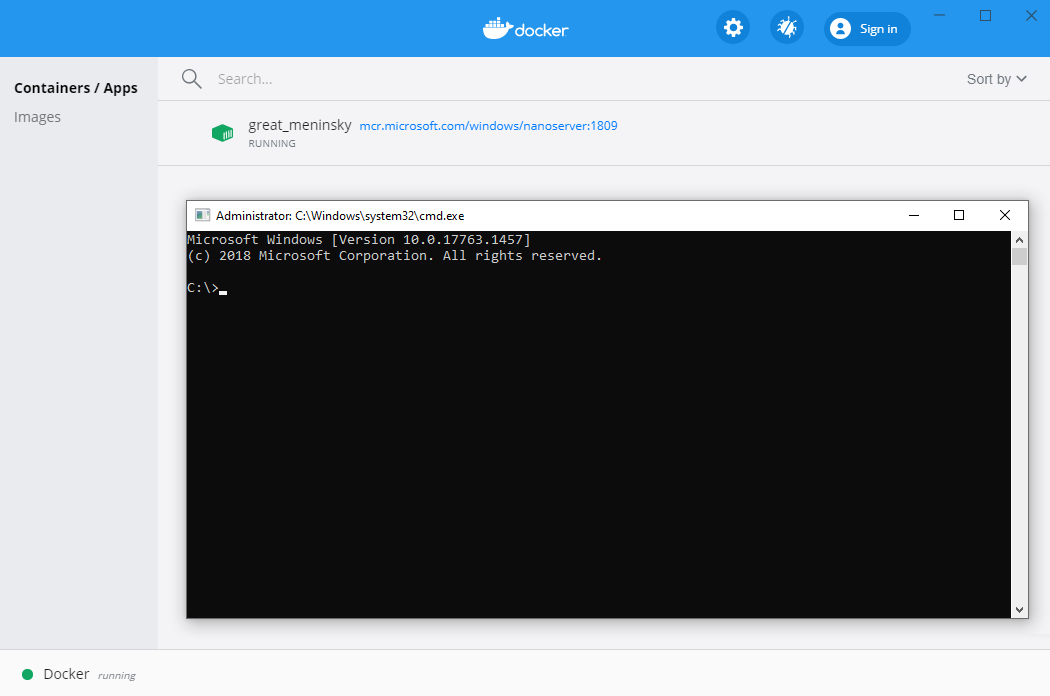Click the green Docker status dot
The height and width of the screenshot is (696, 1050).
click(28, 674)
